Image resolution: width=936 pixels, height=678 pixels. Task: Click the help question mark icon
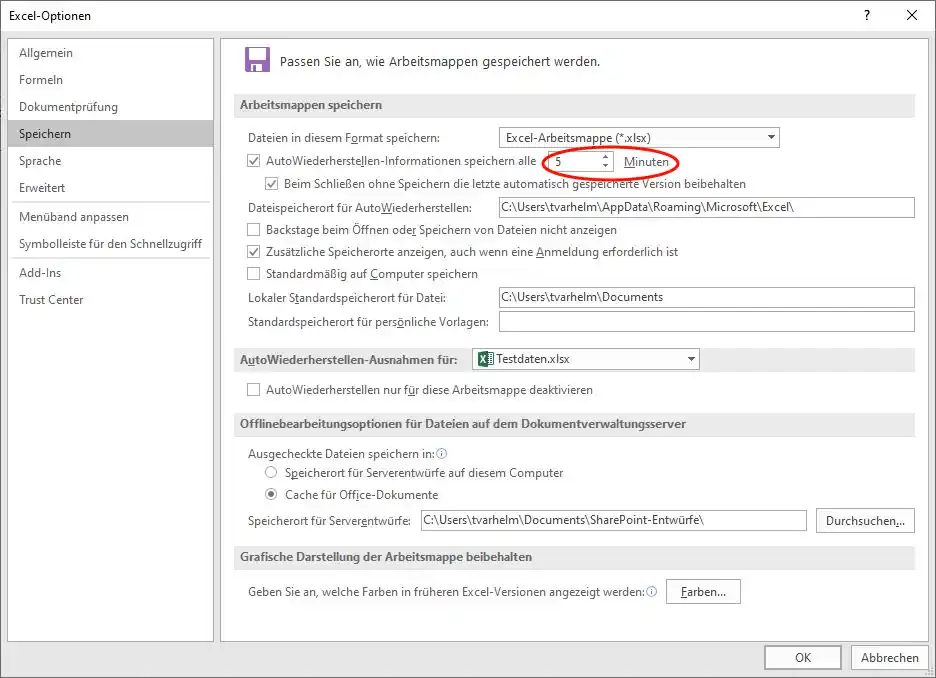(x=866, y=15)
